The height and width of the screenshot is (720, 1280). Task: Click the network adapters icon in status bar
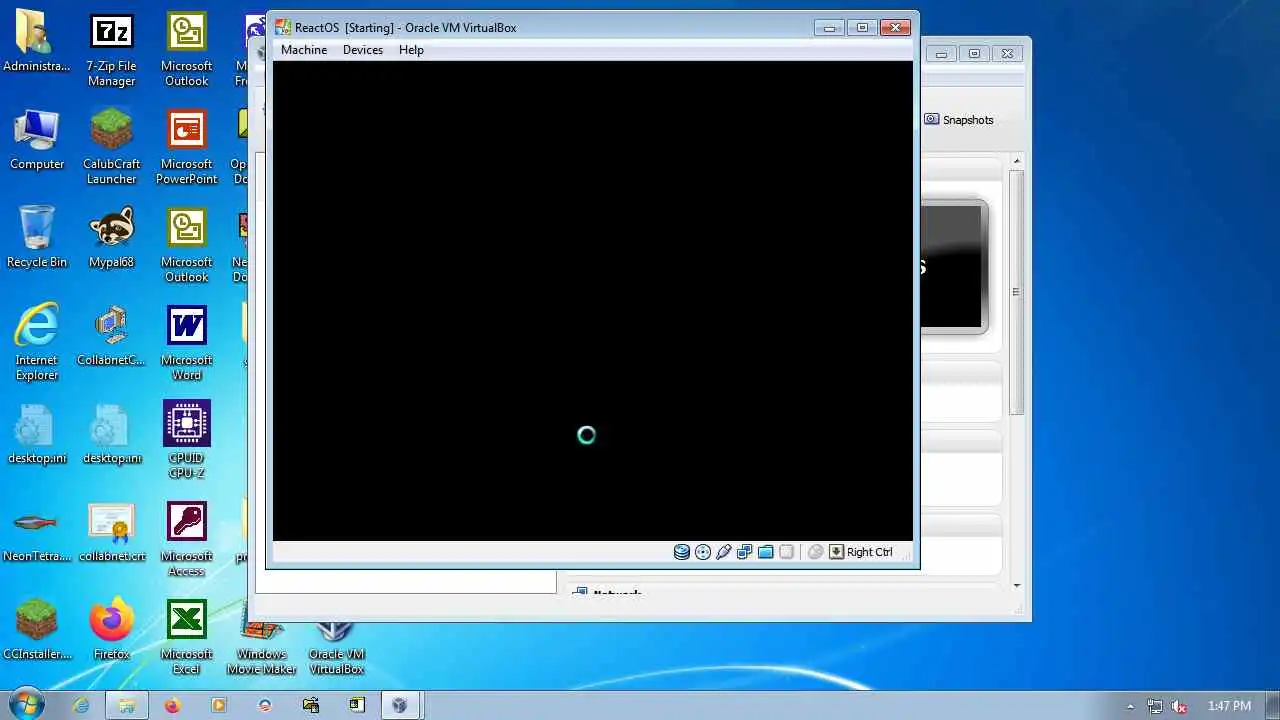[x=744, y=552]
